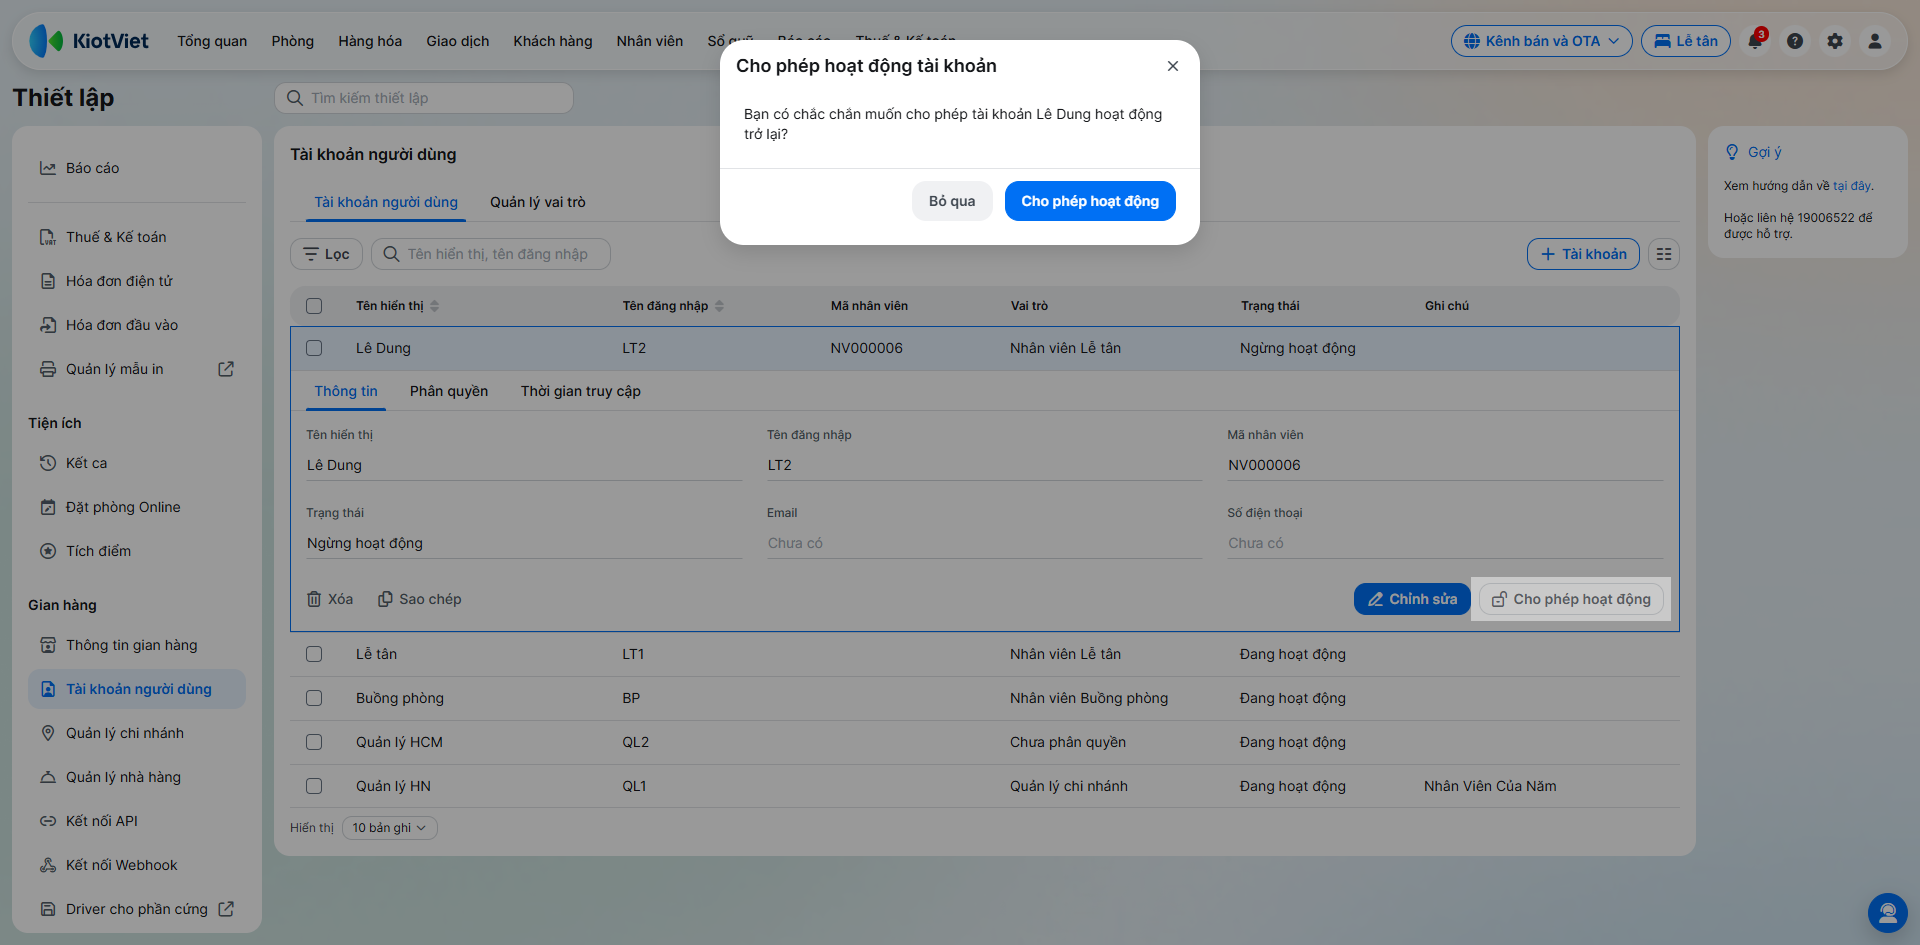Open Đặt phòng Online sidebar item
This screenshot has width=1920, height=945.
coord(137,507)
